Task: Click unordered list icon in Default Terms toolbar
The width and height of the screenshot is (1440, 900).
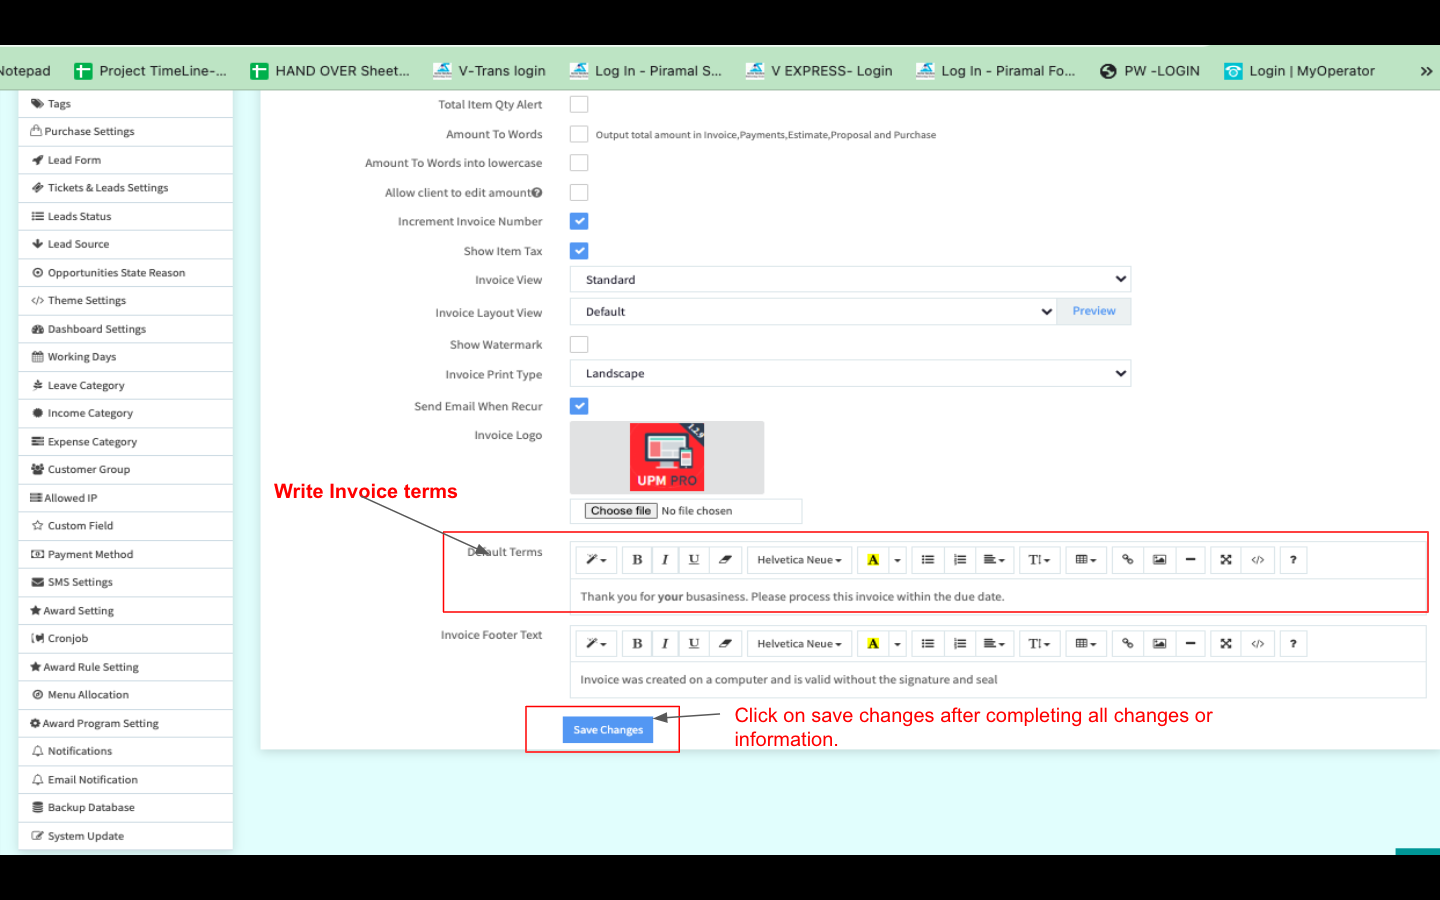Action: (928, 560)
